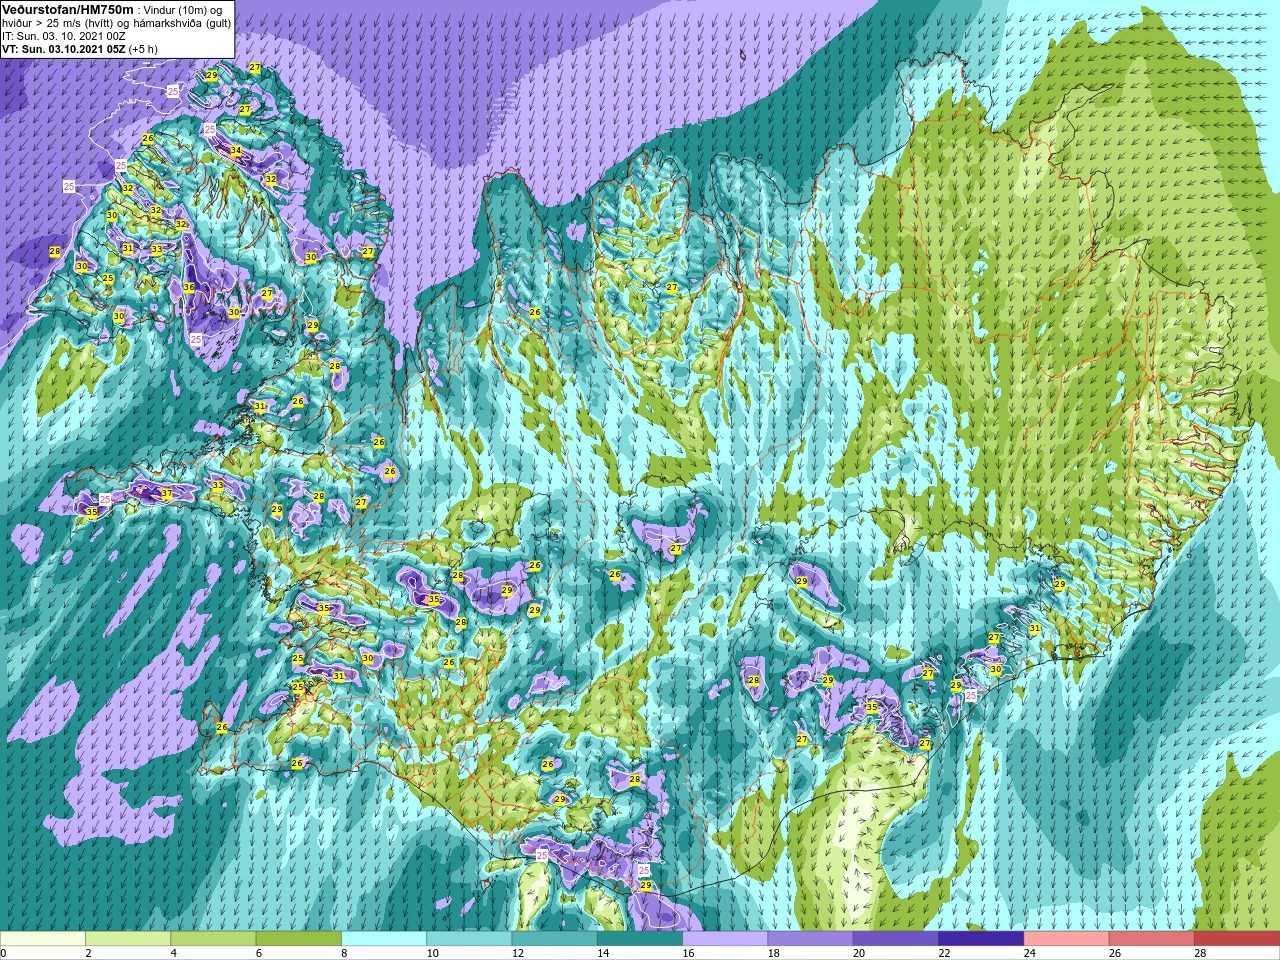Click the '10' tick label on the legend

(432, 953)
